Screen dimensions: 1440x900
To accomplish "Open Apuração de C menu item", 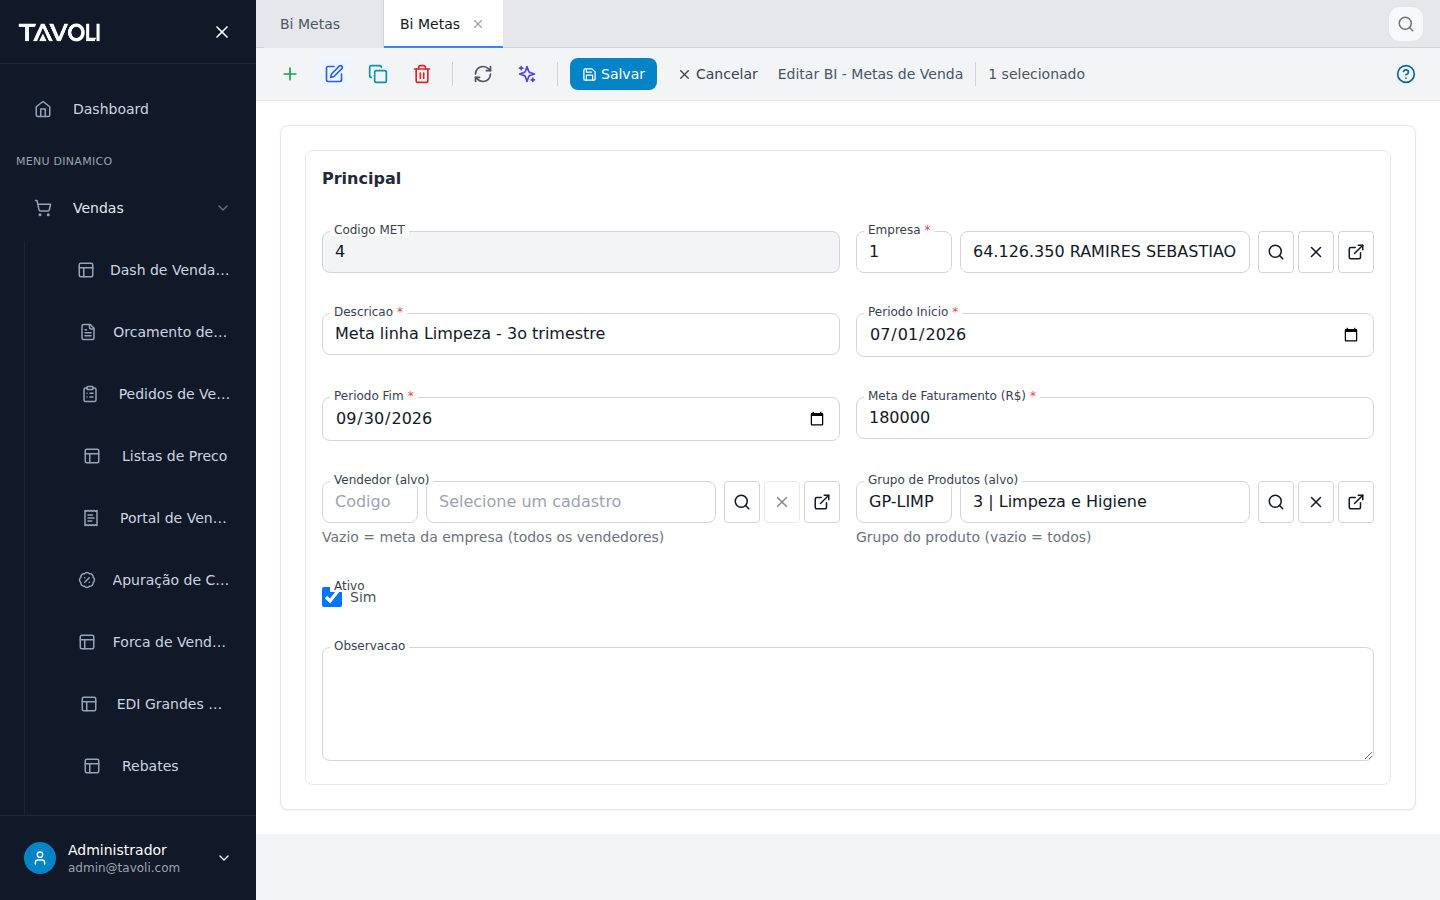I will pos(154,580).
